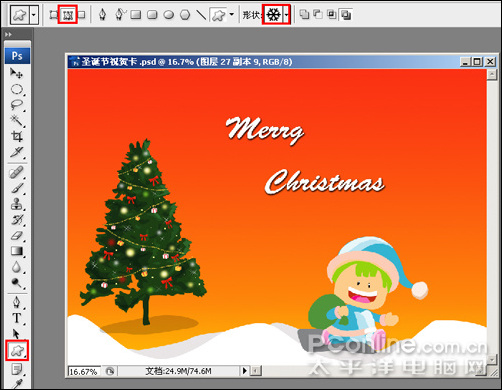This screenshot has width=502, height=390.
Task: Select the Gradient tool
Action: click(x=17, y=251)
